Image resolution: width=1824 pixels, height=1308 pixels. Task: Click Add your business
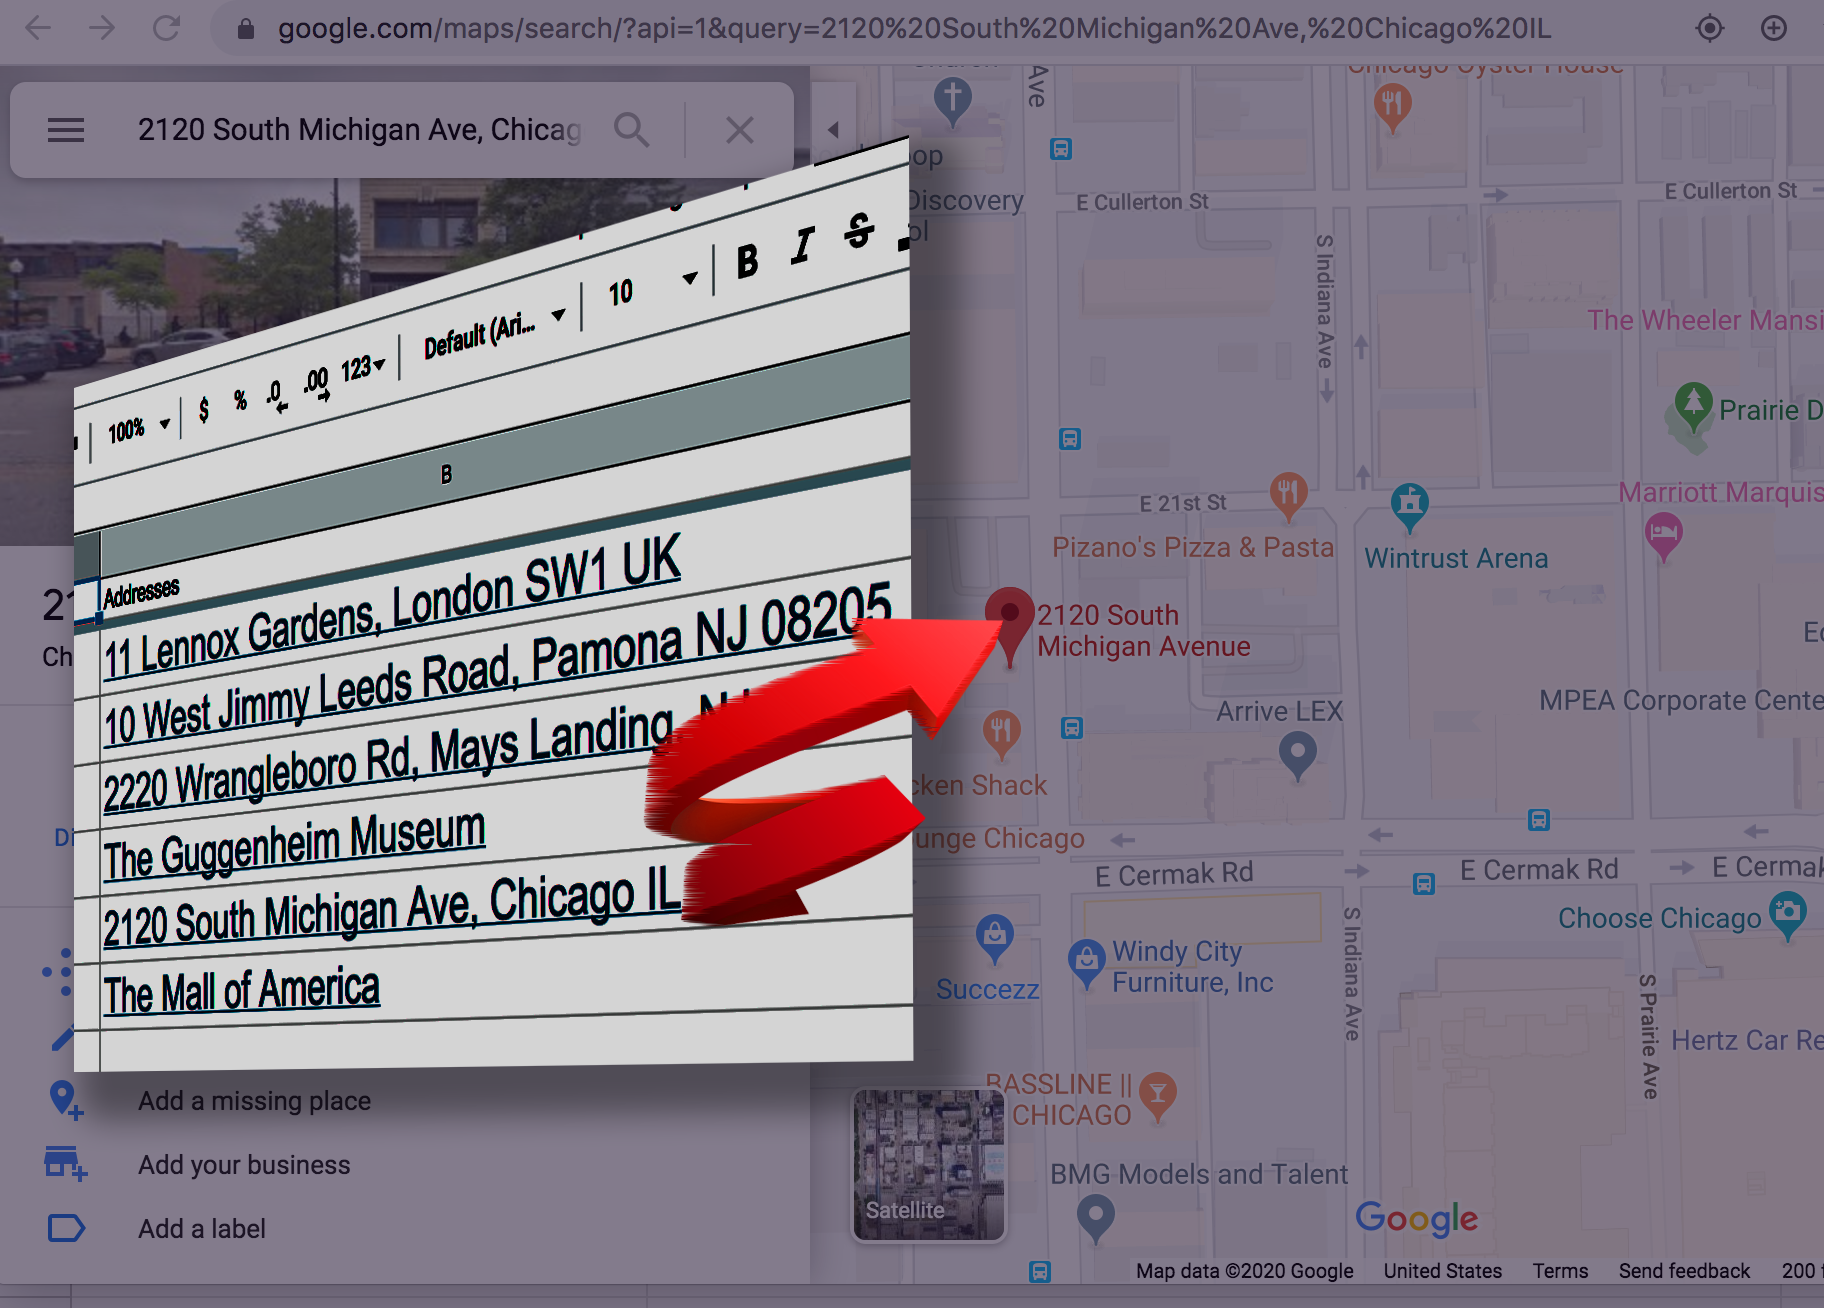pos(244,1165)
